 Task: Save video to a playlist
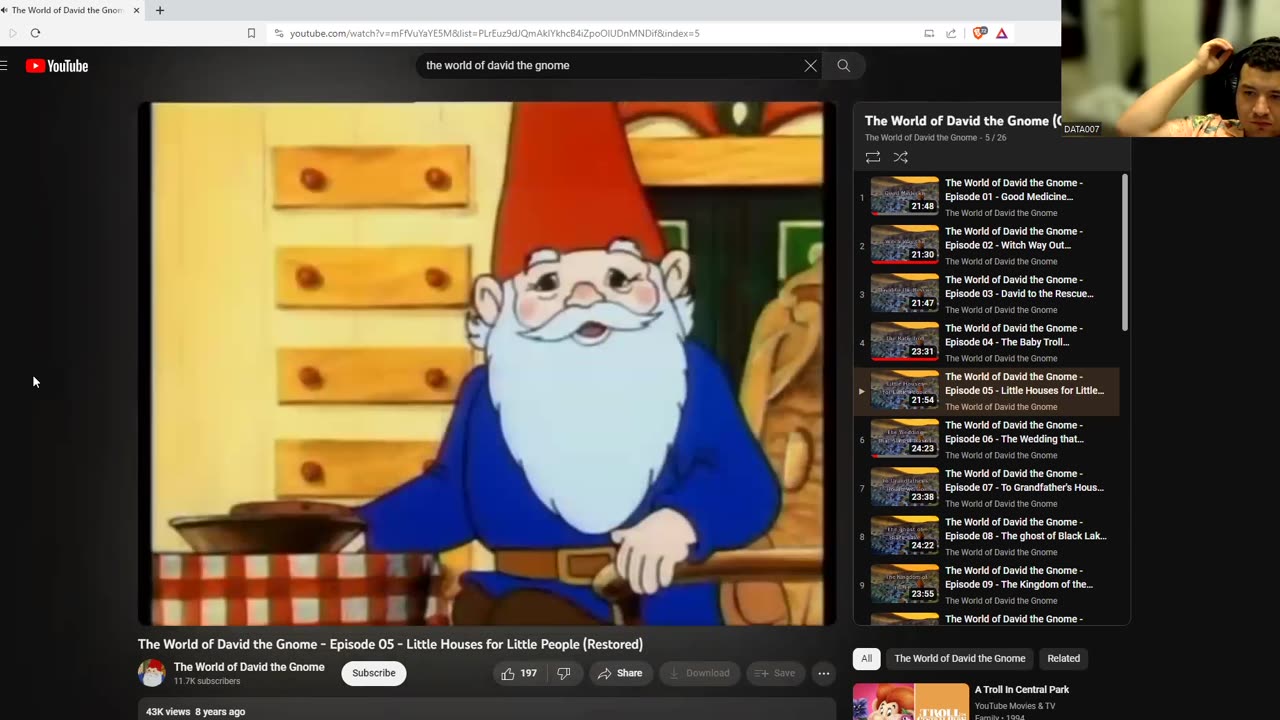tap(775, 673)
